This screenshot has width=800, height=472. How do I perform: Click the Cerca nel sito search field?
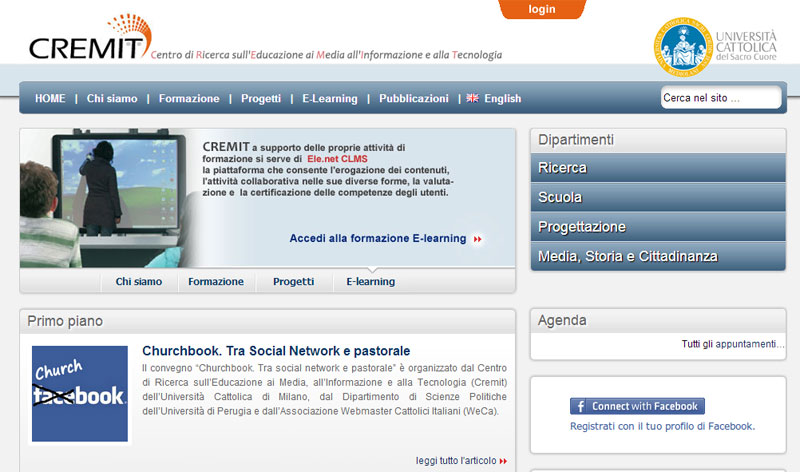point(719,98)
